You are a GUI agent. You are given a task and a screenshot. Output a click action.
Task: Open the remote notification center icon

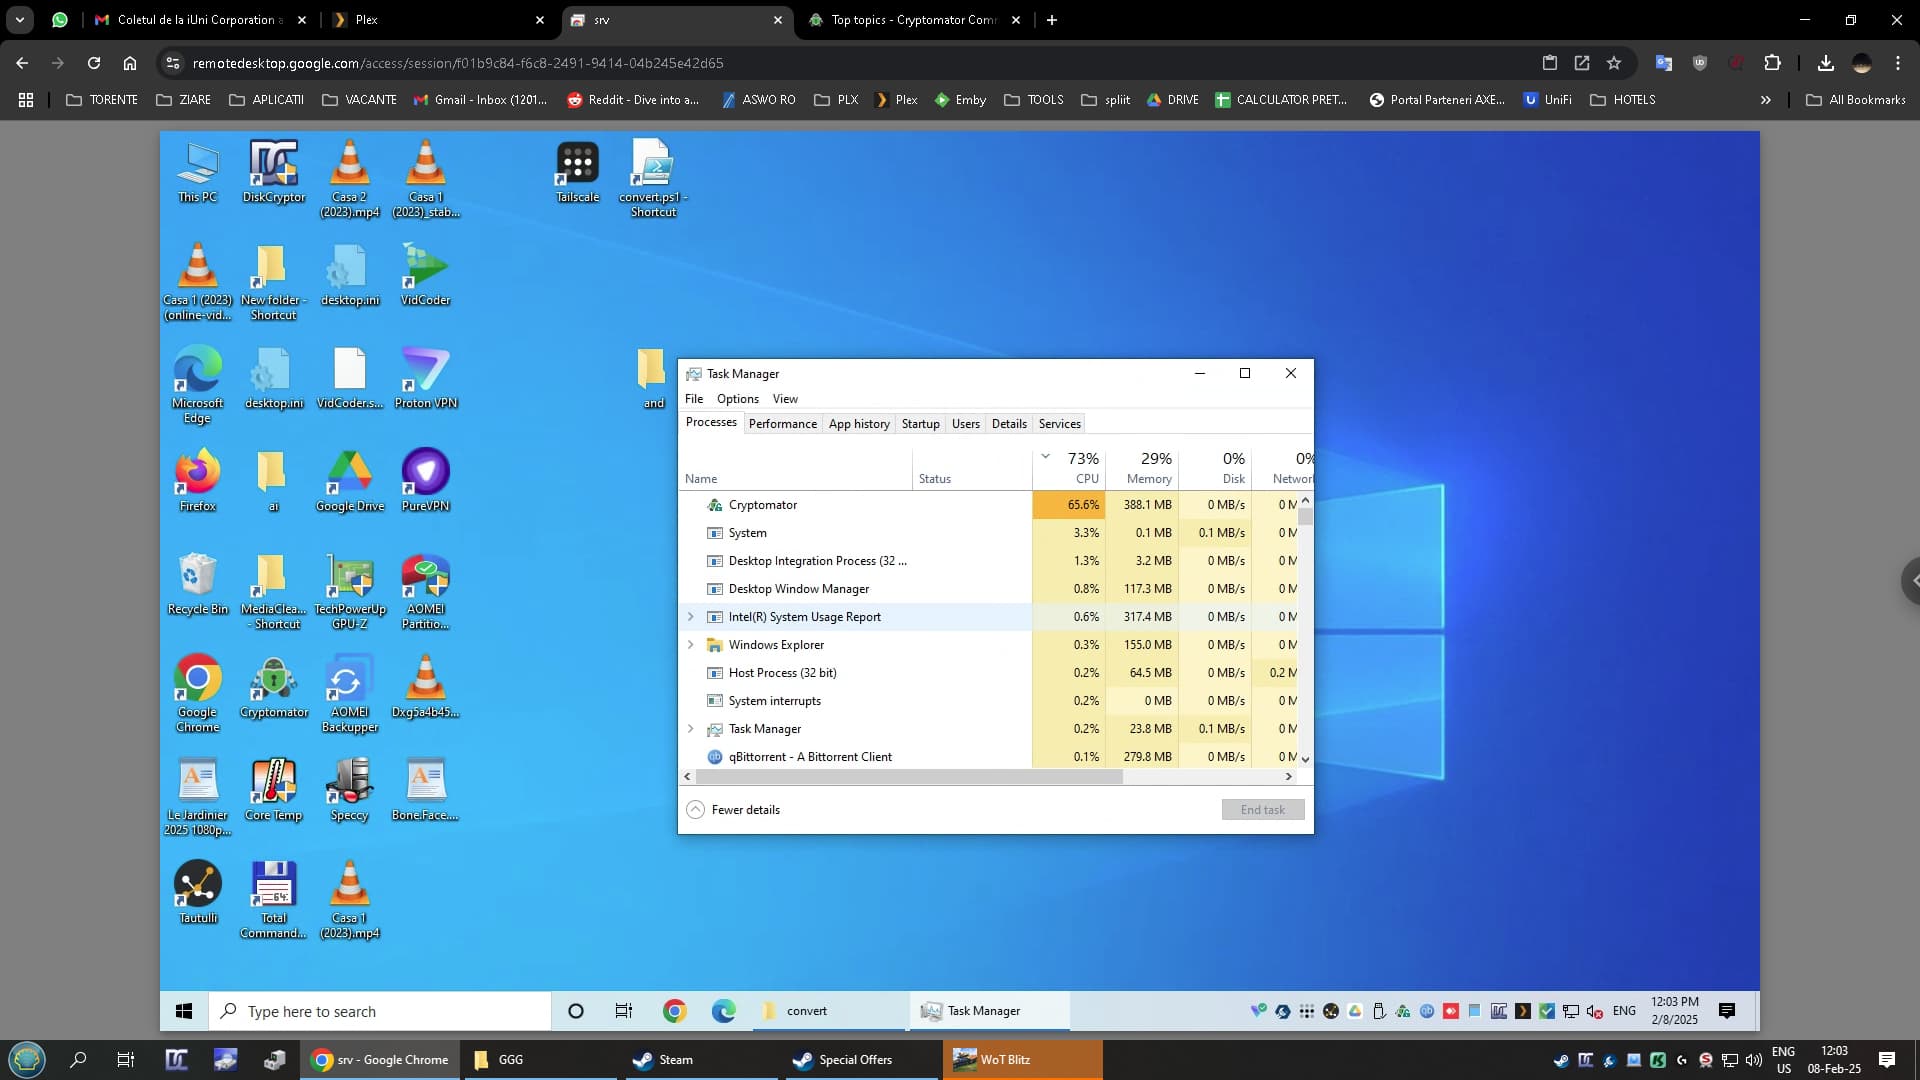(x=1727, y=1011)
